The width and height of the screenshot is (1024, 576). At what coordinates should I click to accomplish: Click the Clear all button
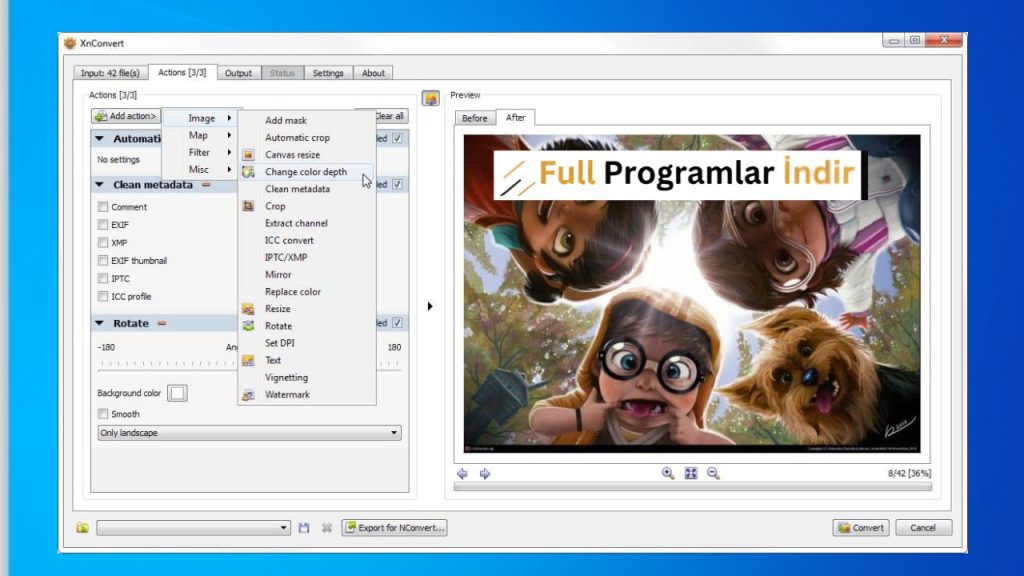click(x=391, y=116)
